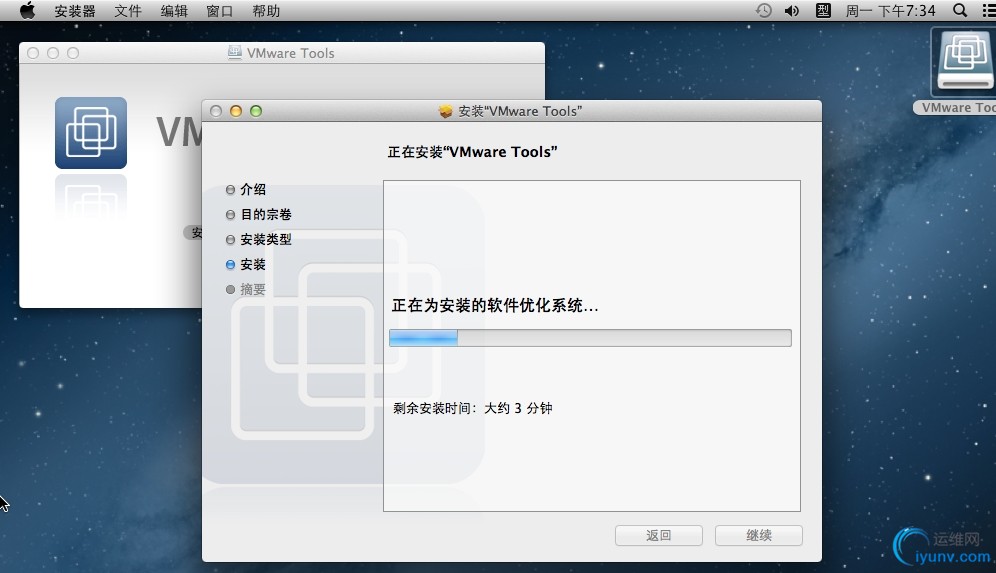996x573 pixels.
Task: Click the 返回 button
Action: coord(659,536)
